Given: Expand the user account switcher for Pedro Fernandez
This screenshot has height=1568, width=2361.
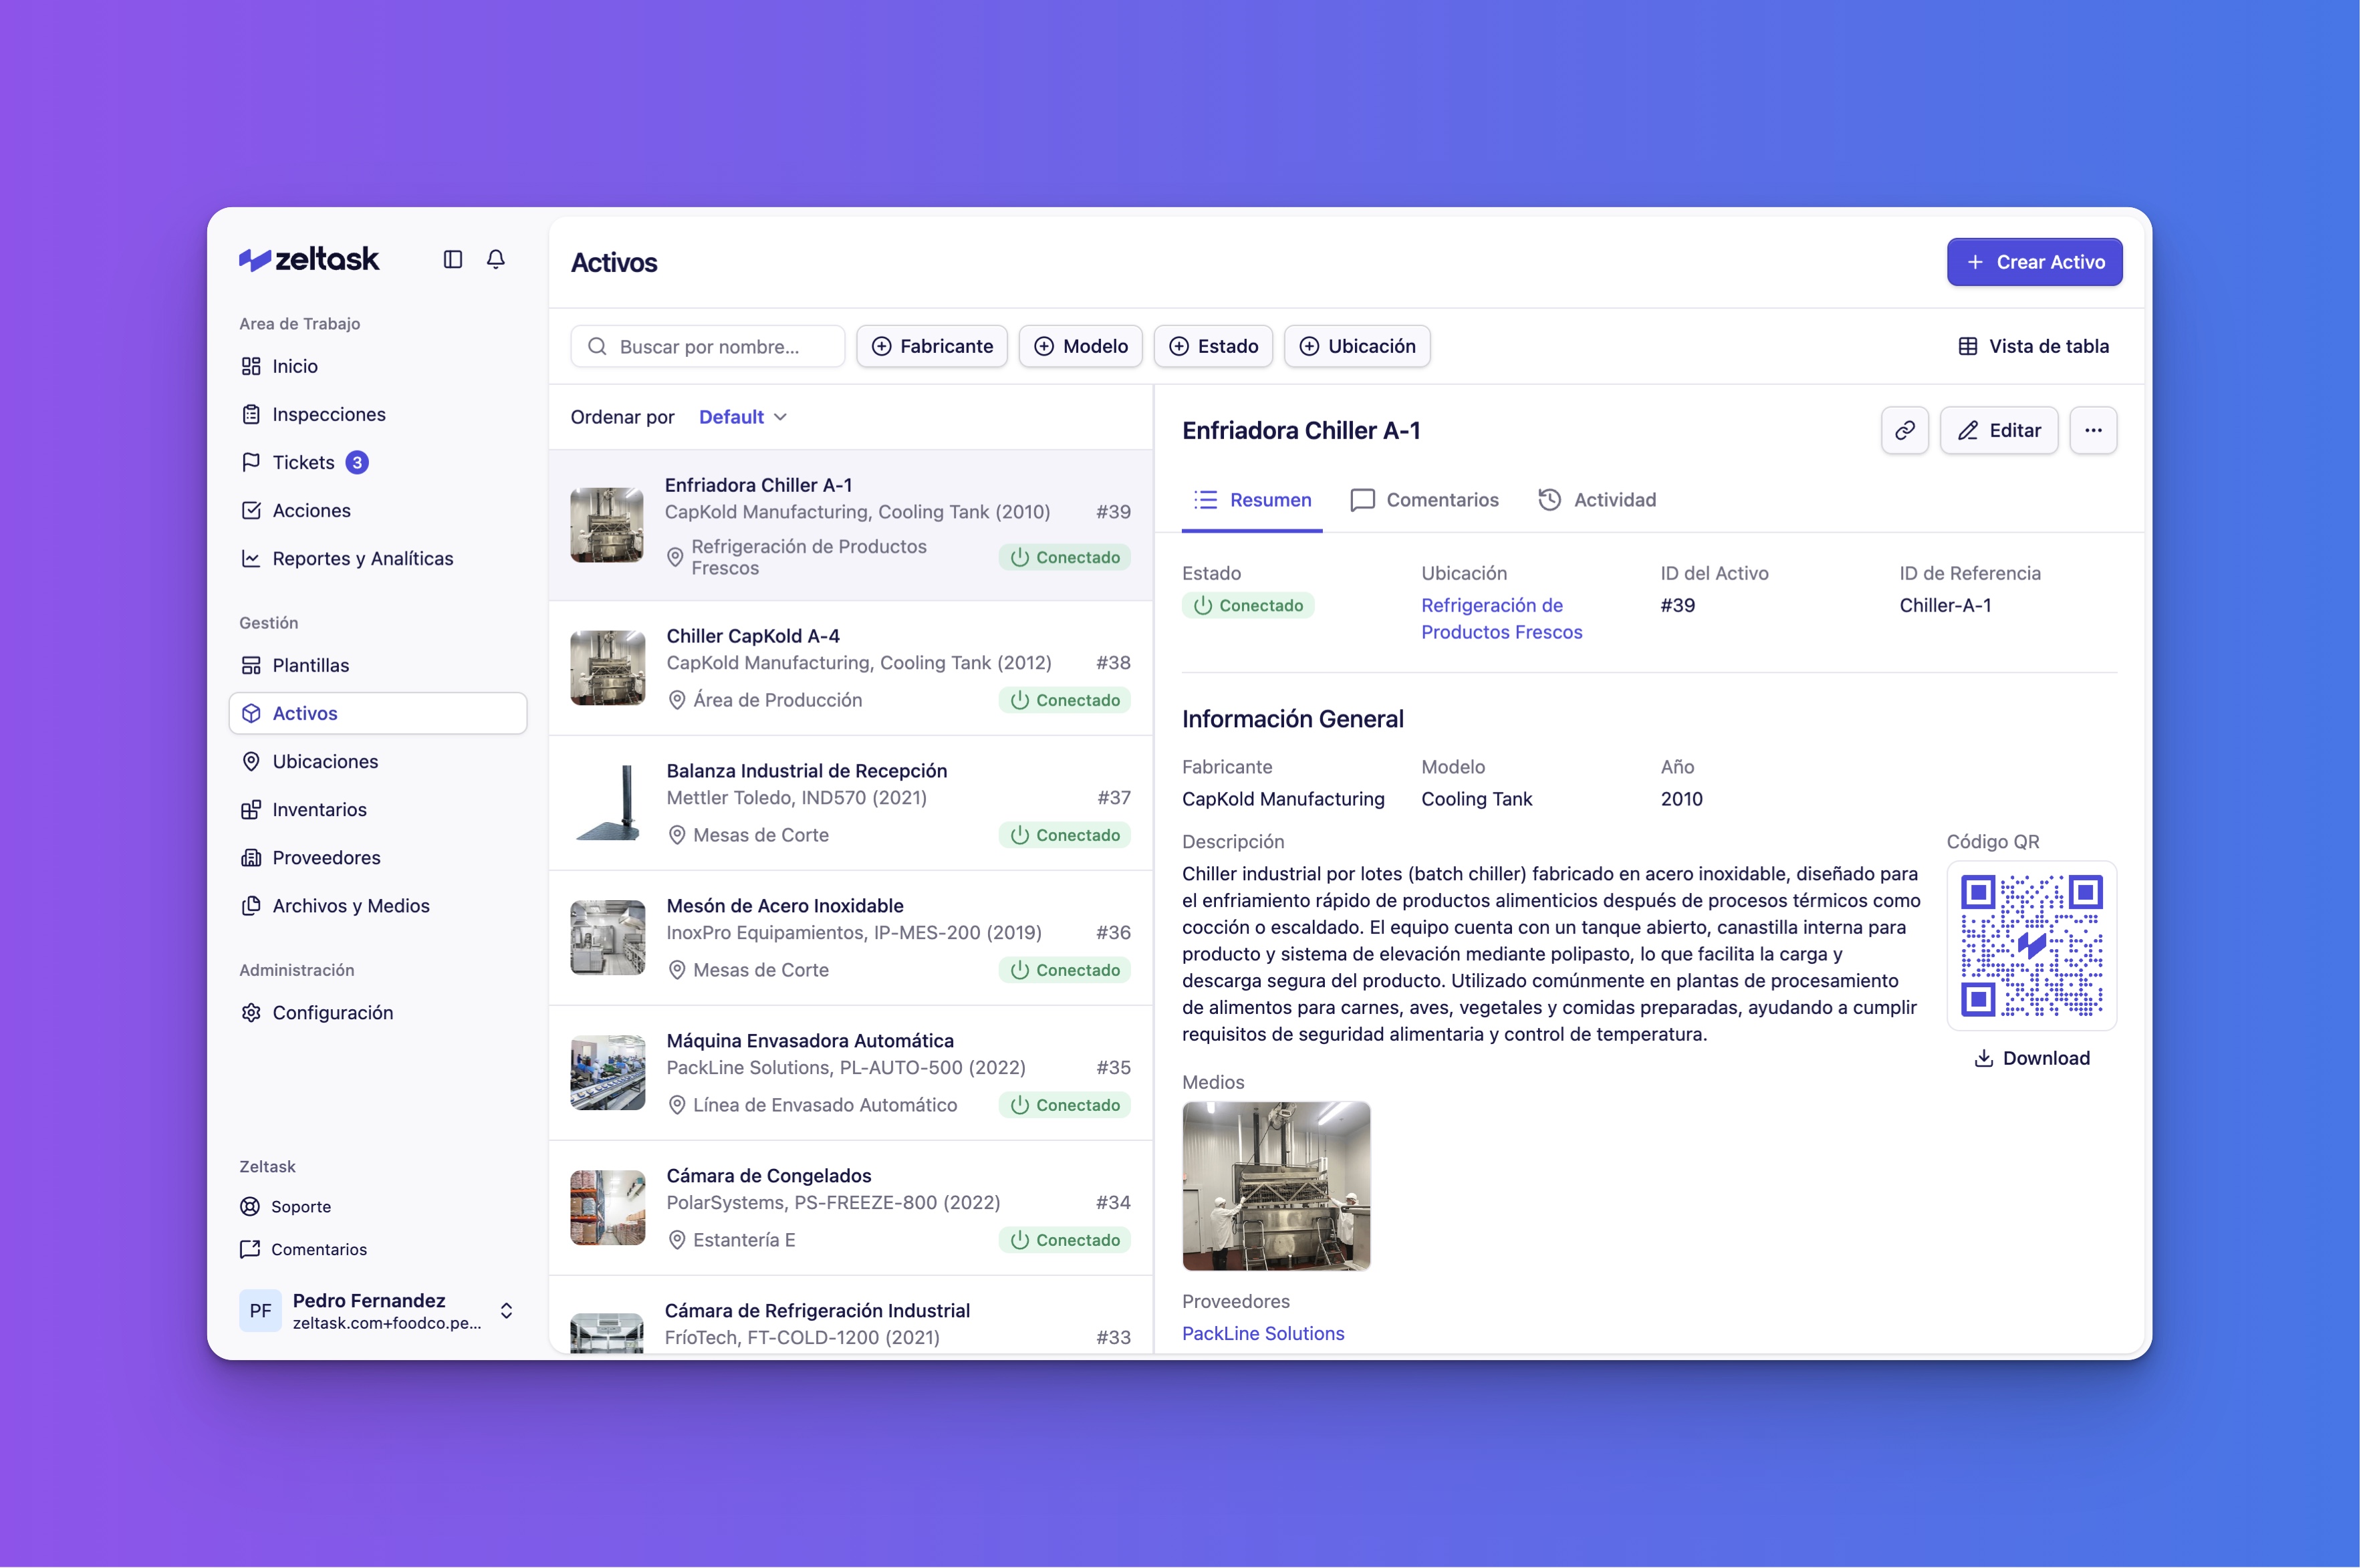Looking at the screenshot, I should [507, 1311].
